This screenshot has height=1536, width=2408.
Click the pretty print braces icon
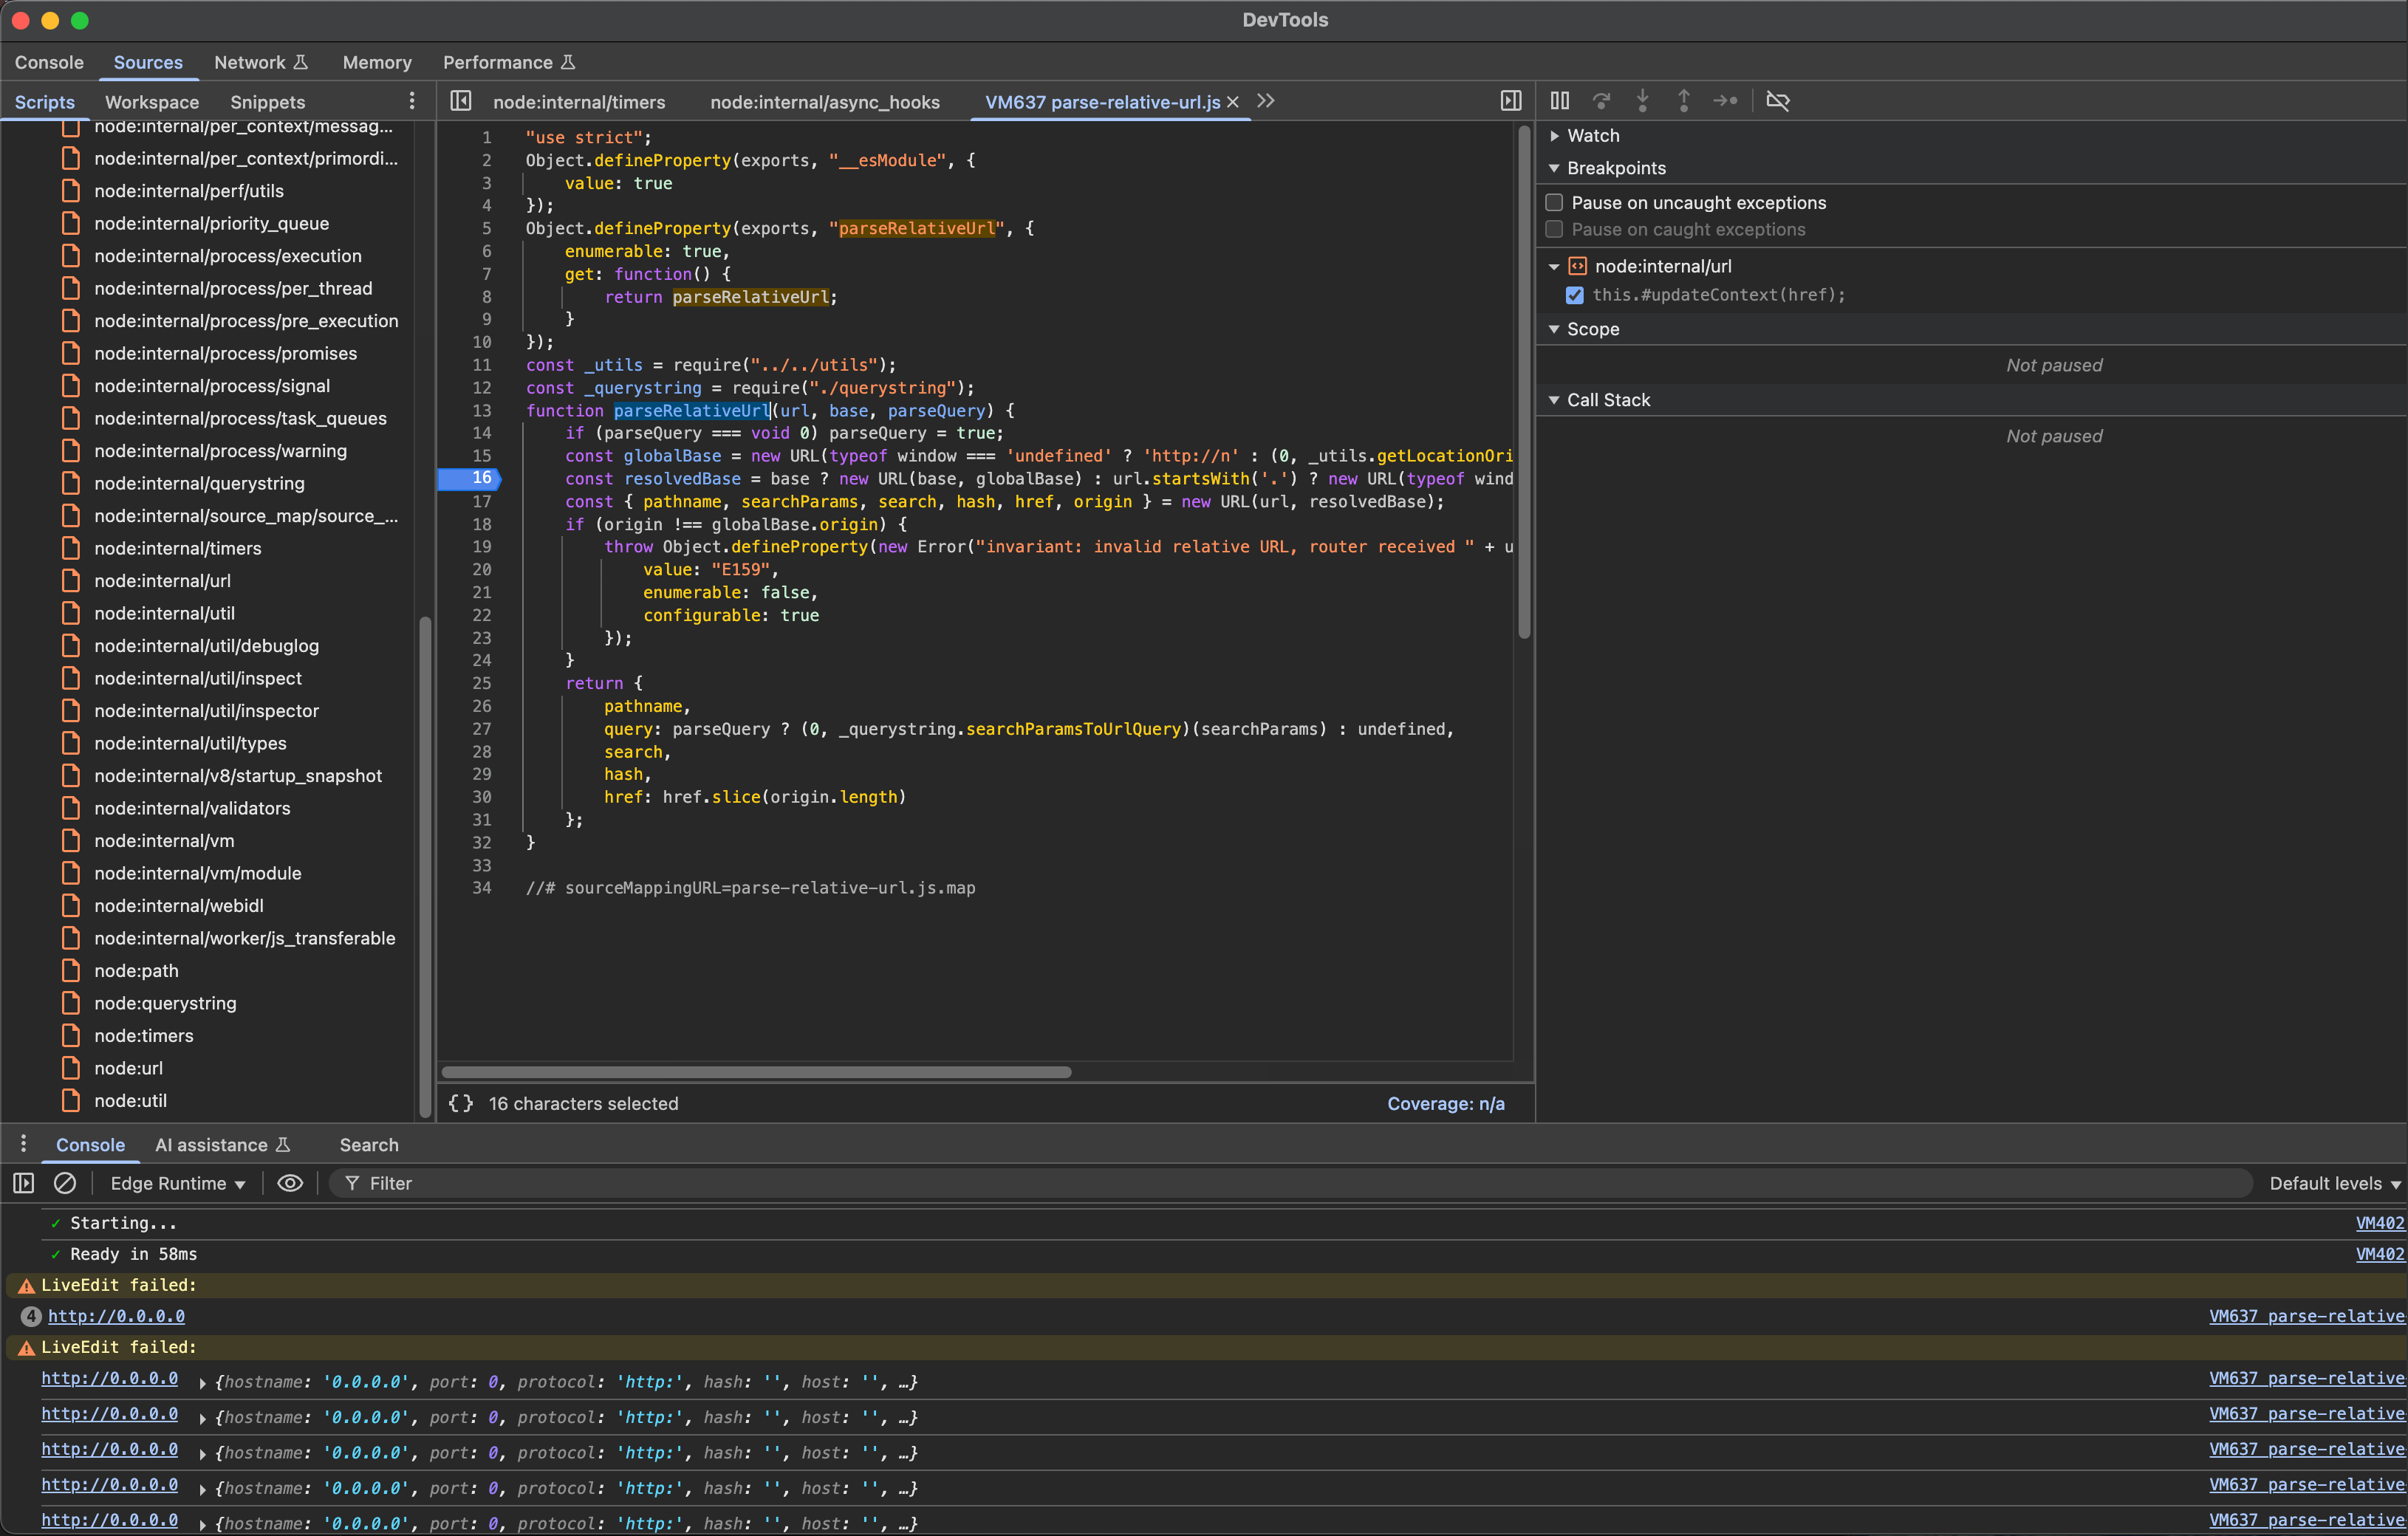click(x=460, y=1103)
